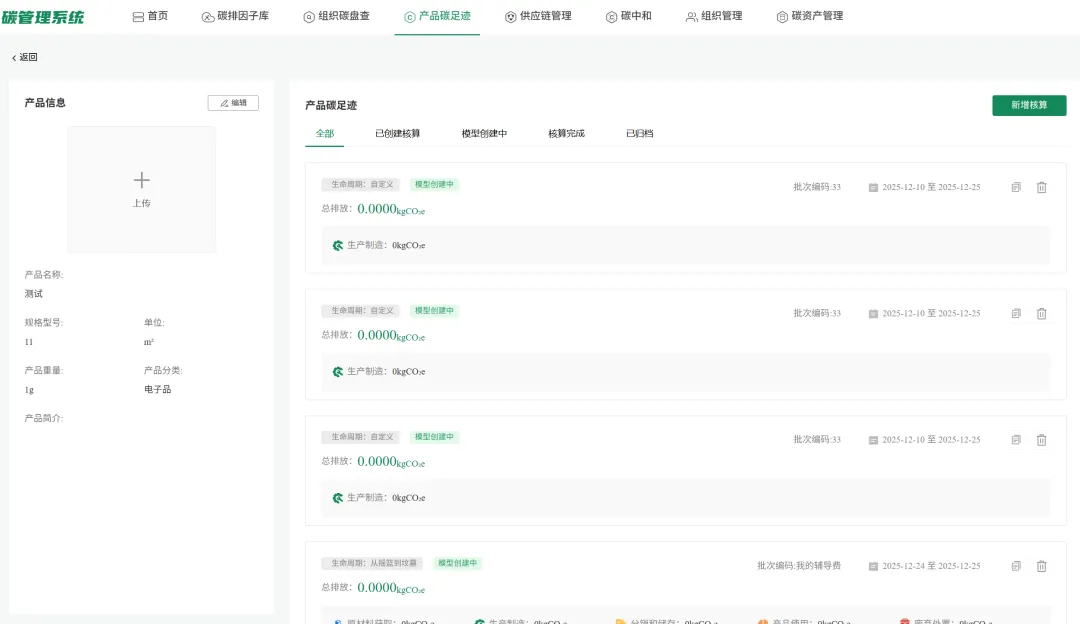This screenshot has height=624, width=1080.
Task: Delete the 我的辅导费 batch card
Action: [1041, 566]
